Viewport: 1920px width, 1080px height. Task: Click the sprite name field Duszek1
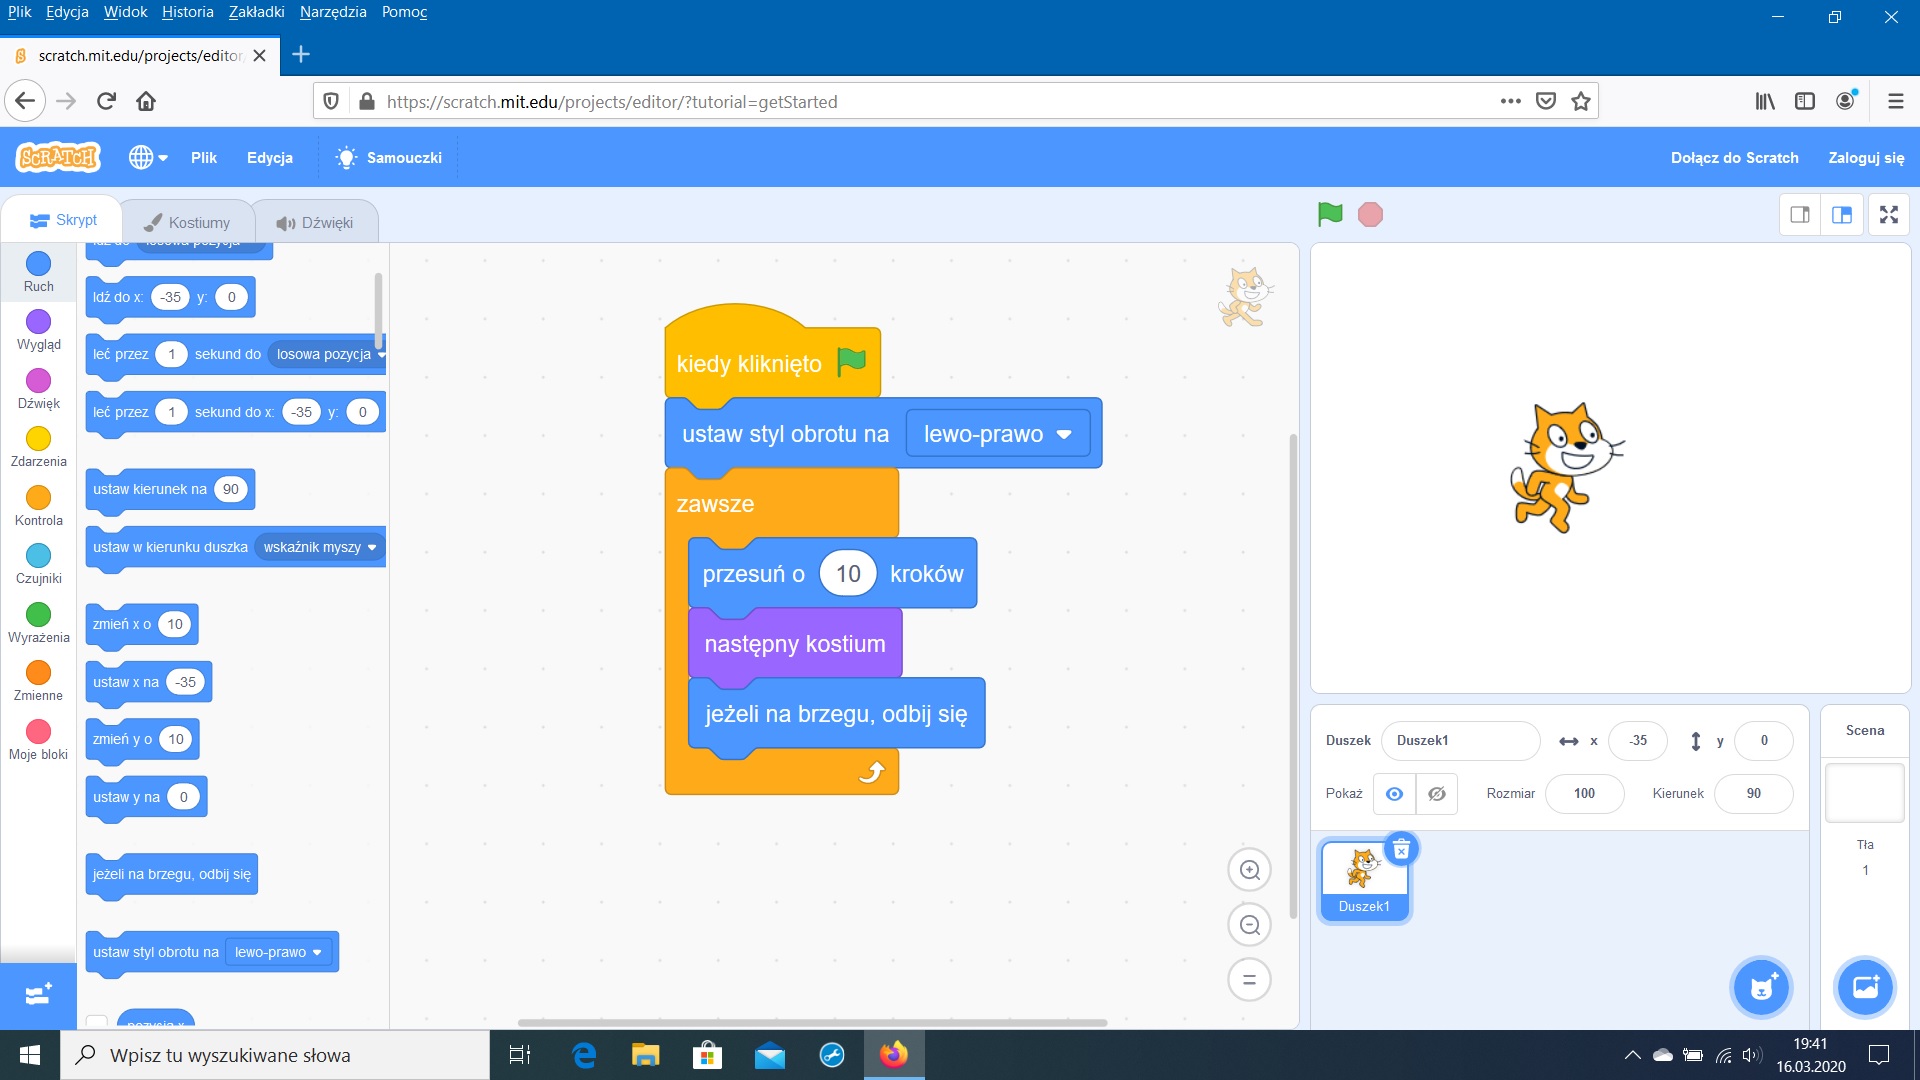(x=1460, y=741)
